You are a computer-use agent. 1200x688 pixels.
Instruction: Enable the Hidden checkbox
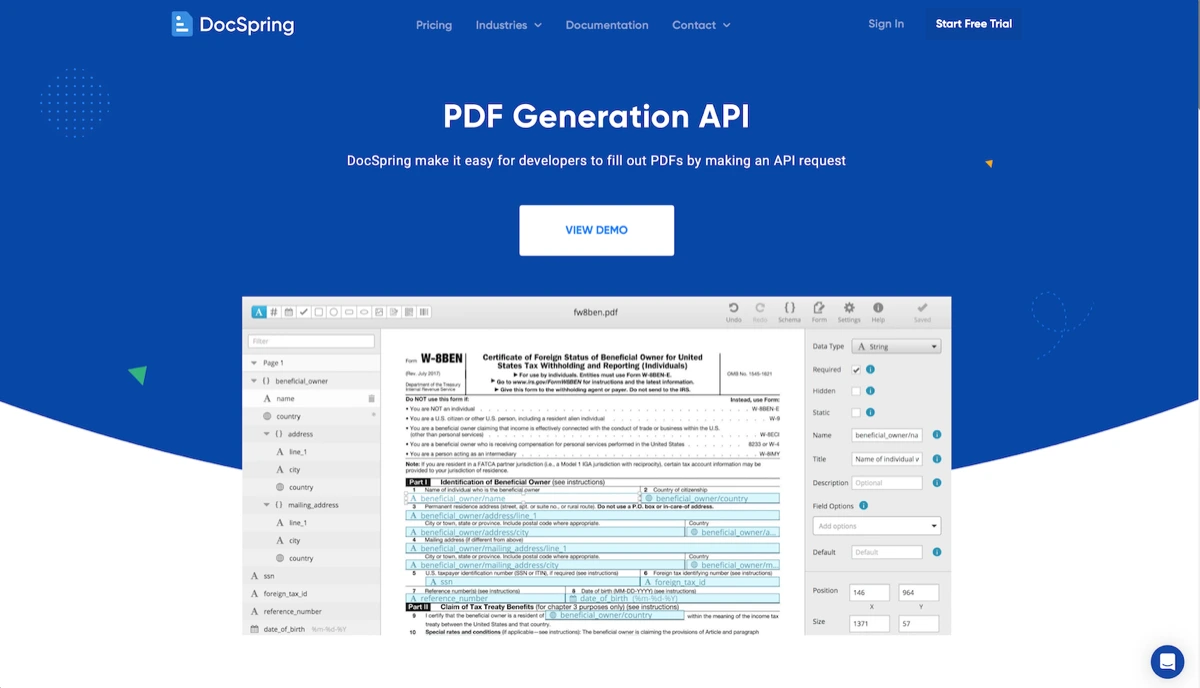pyautogui.click(x=856, y=391)
